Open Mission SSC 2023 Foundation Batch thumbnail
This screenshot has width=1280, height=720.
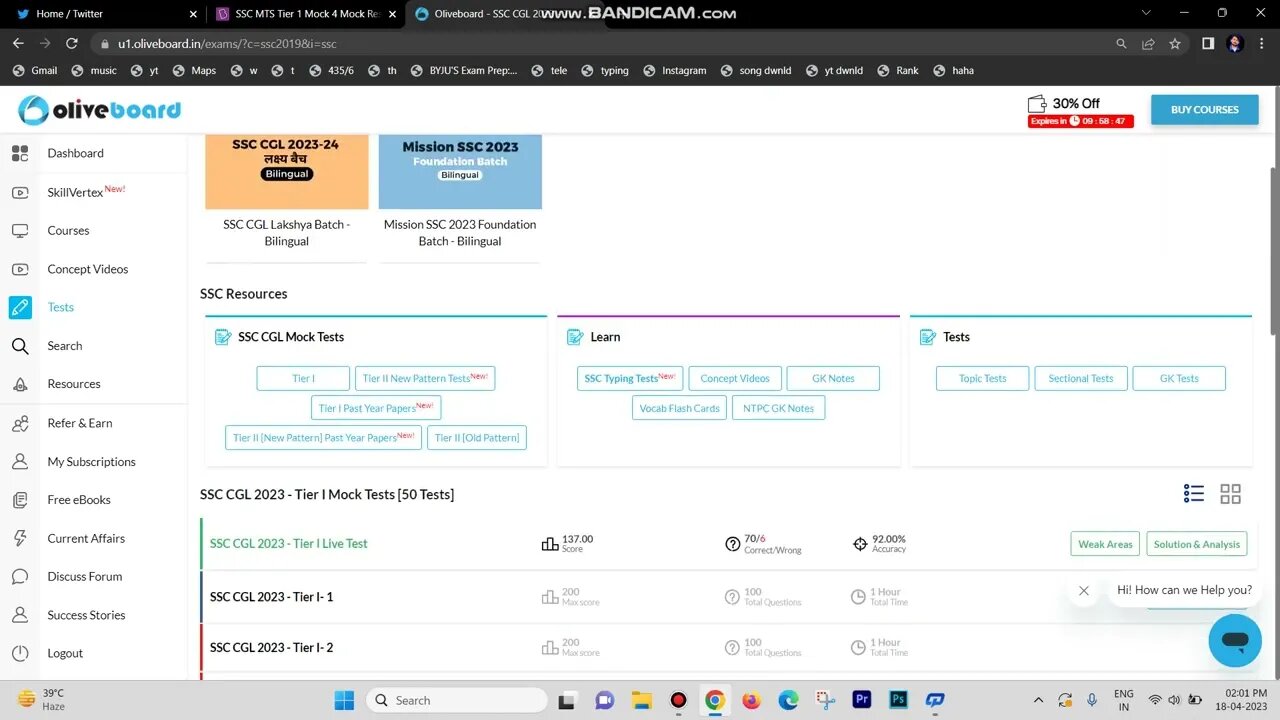coord(460,172)
